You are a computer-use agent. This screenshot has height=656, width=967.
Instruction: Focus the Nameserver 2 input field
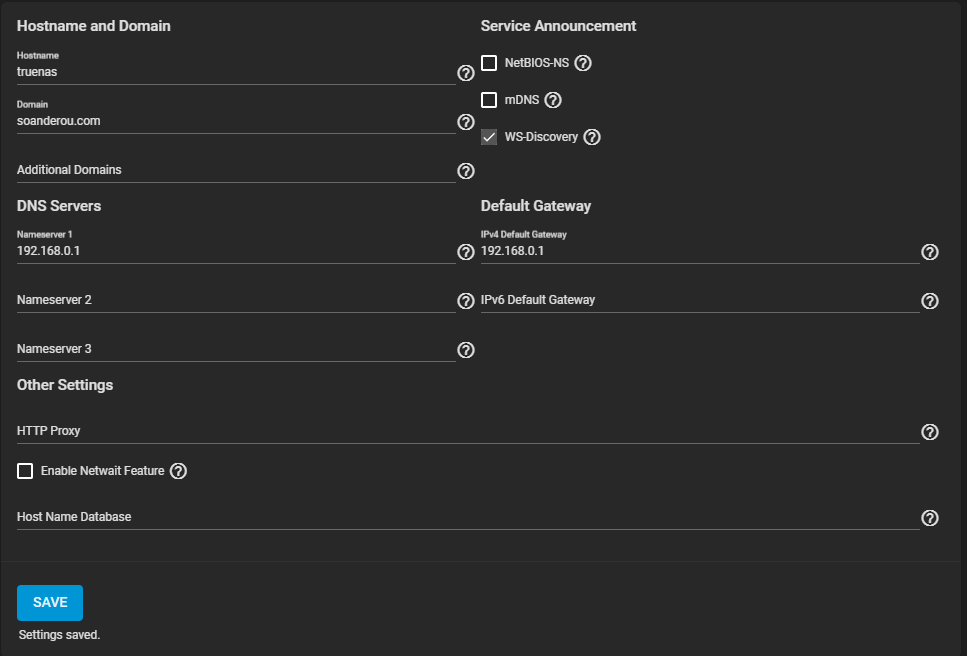[x=235, y=300]
